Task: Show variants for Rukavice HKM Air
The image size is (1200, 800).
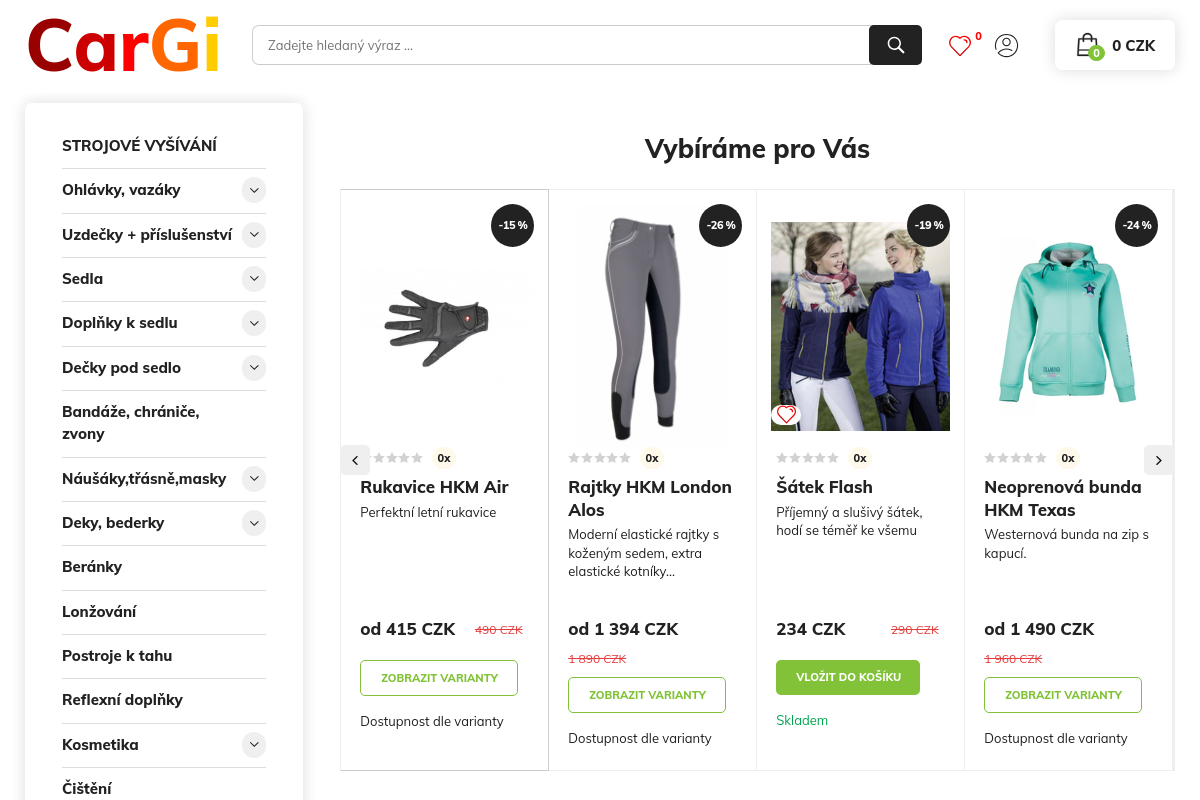Action: pyautogui.click(x=439, y=678)
